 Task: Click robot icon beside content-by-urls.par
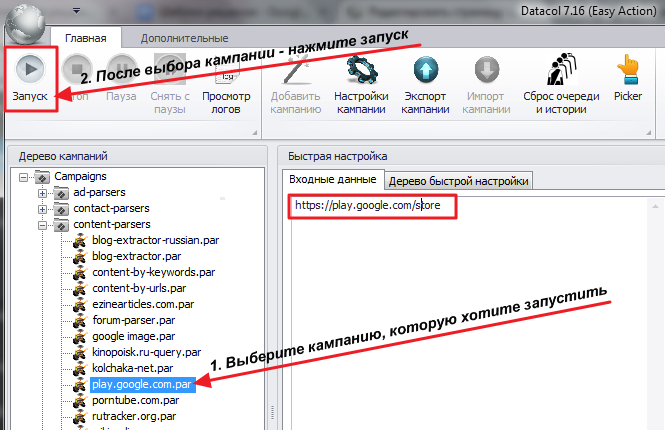point(80,289)
